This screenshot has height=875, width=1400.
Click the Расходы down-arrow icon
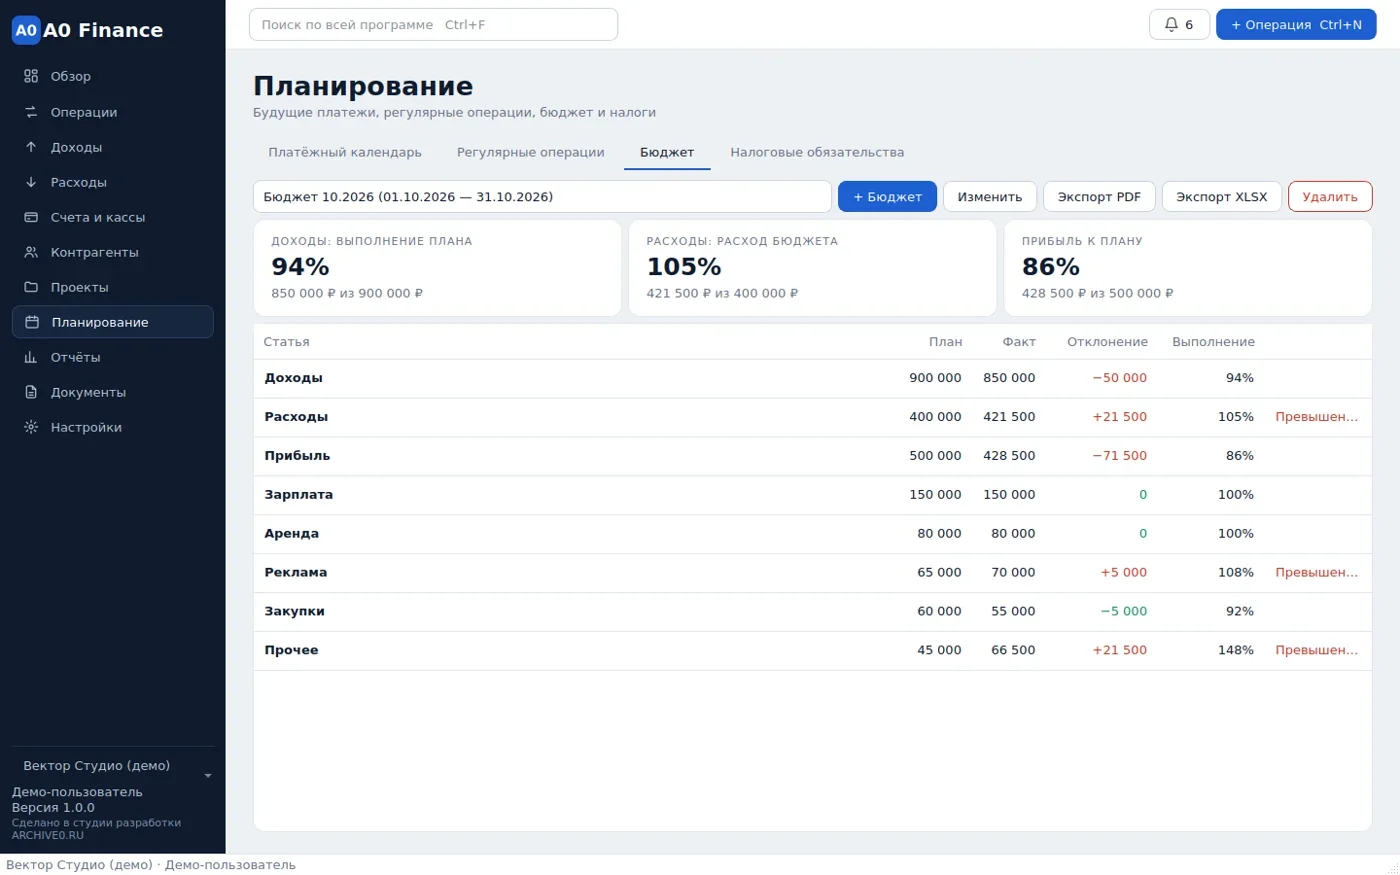click(x=31, y=182)
